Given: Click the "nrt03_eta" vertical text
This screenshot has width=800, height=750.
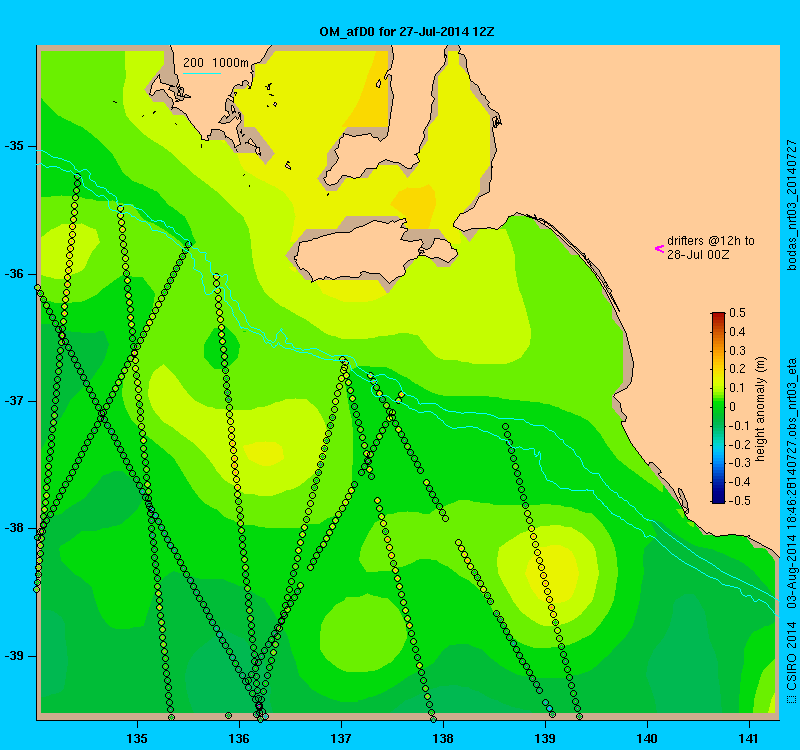Looking at the screenshot, I should coord(791,384).
